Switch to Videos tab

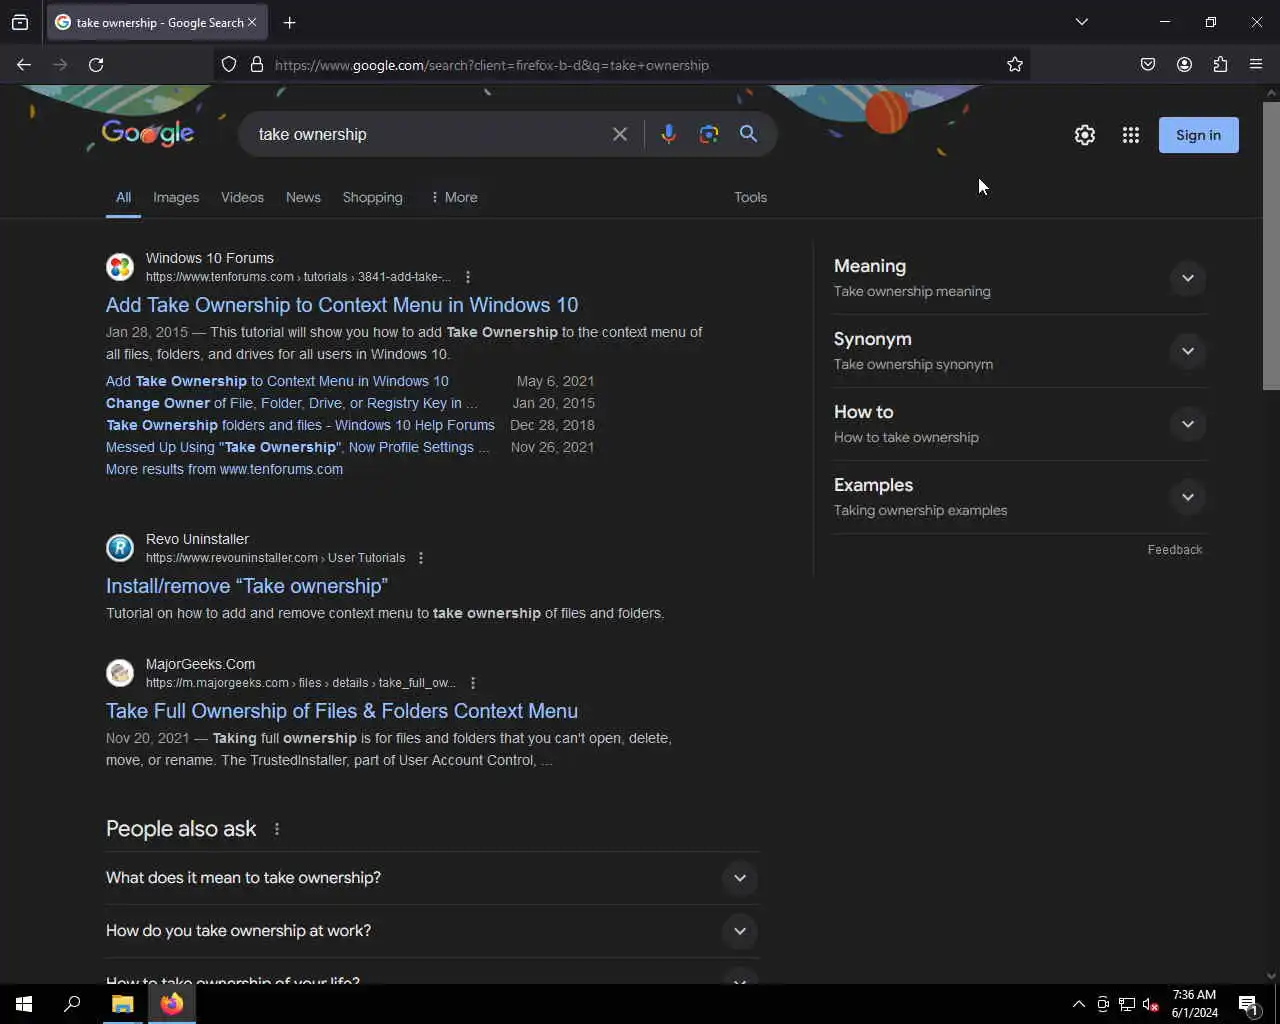pos(242,198)
